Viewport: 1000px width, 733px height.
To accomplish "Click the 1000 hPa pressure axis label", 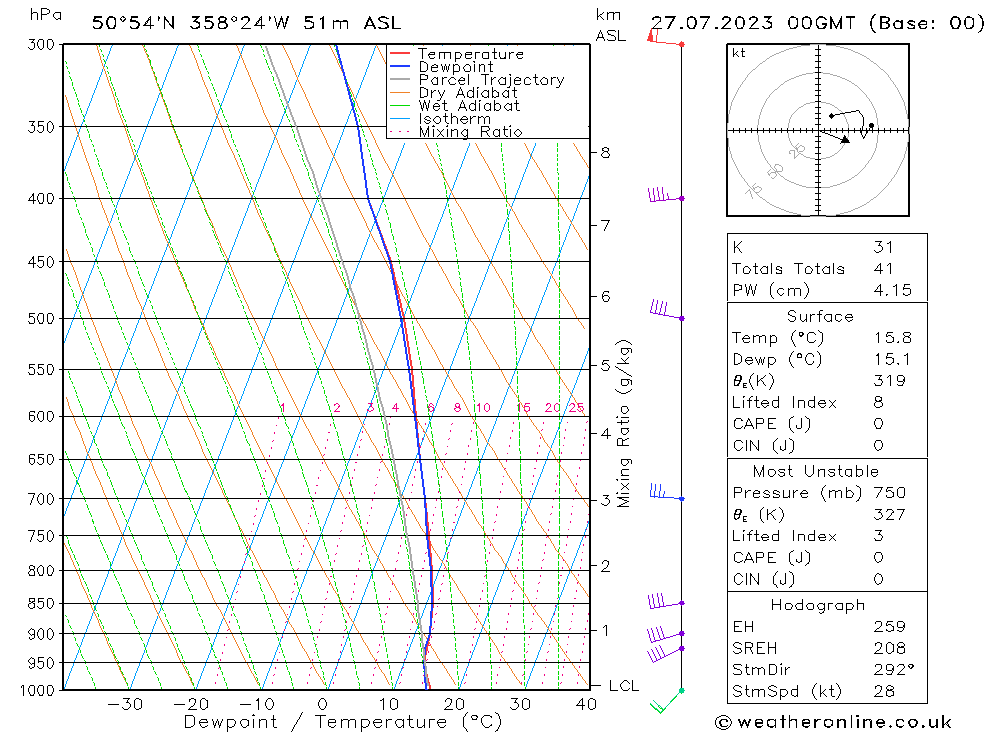I will (x=37, y=690).
